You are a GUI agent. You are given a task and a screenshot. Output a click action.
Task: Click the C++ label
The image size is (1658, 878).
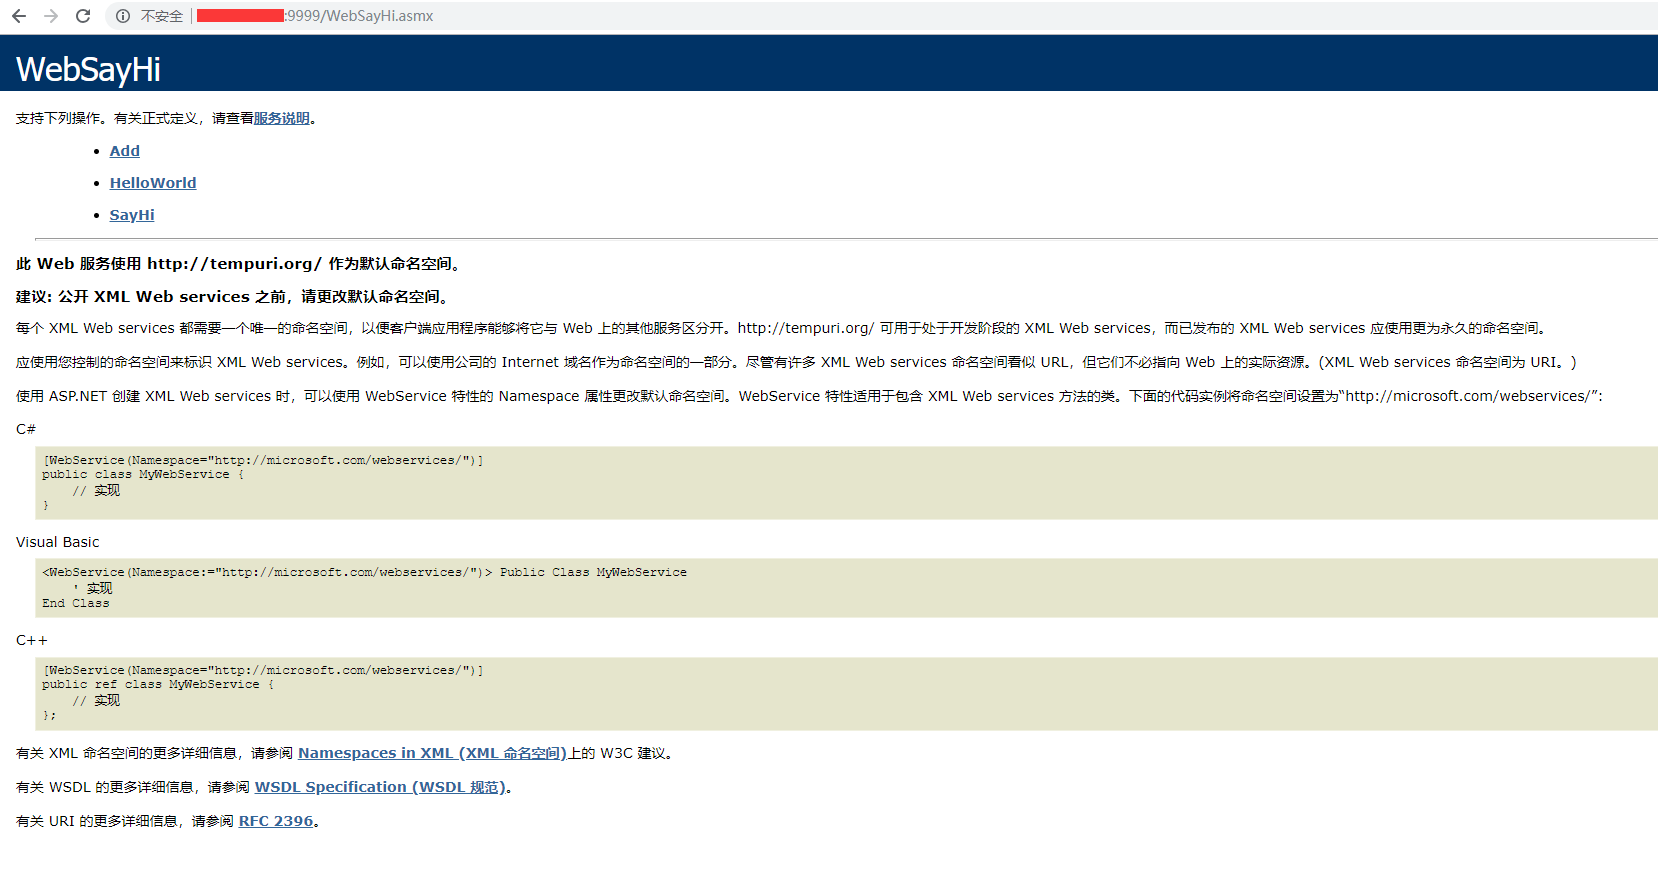(x=32, y=640)
